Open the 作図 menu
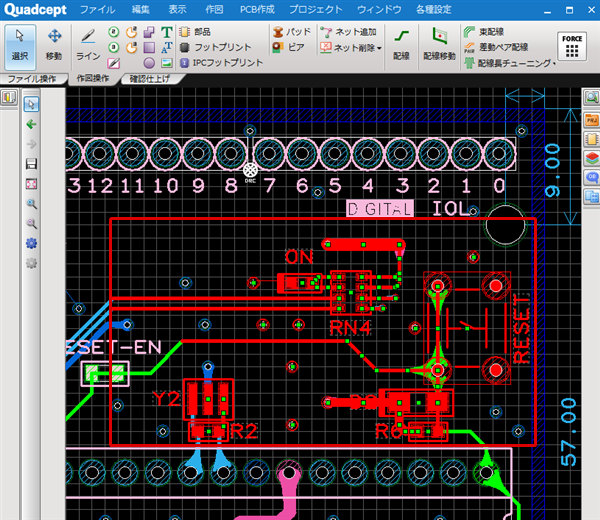Image resolution: width=600 pixels, height=520 pixels. coord(214,10)
